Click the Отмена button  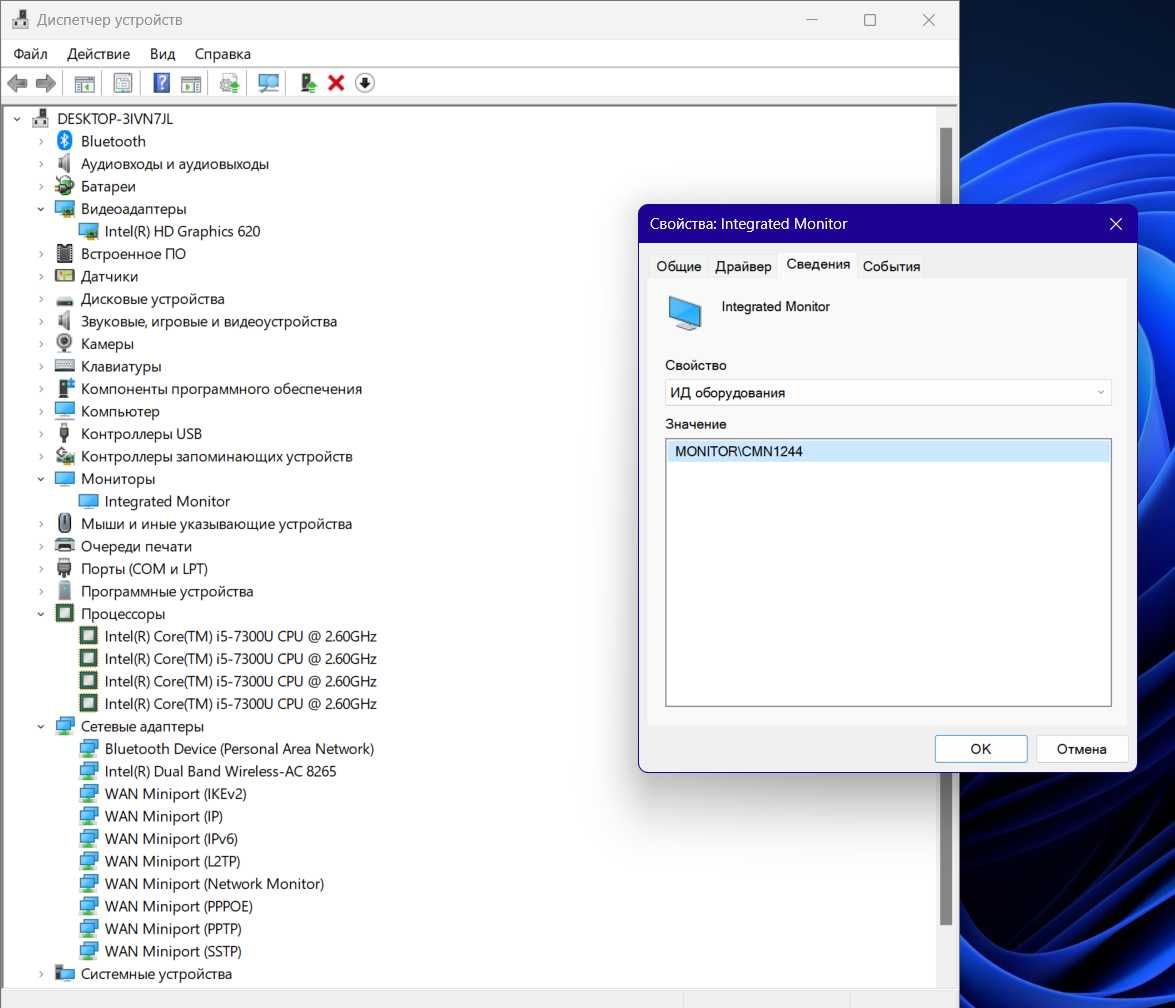click(1081, 749)
